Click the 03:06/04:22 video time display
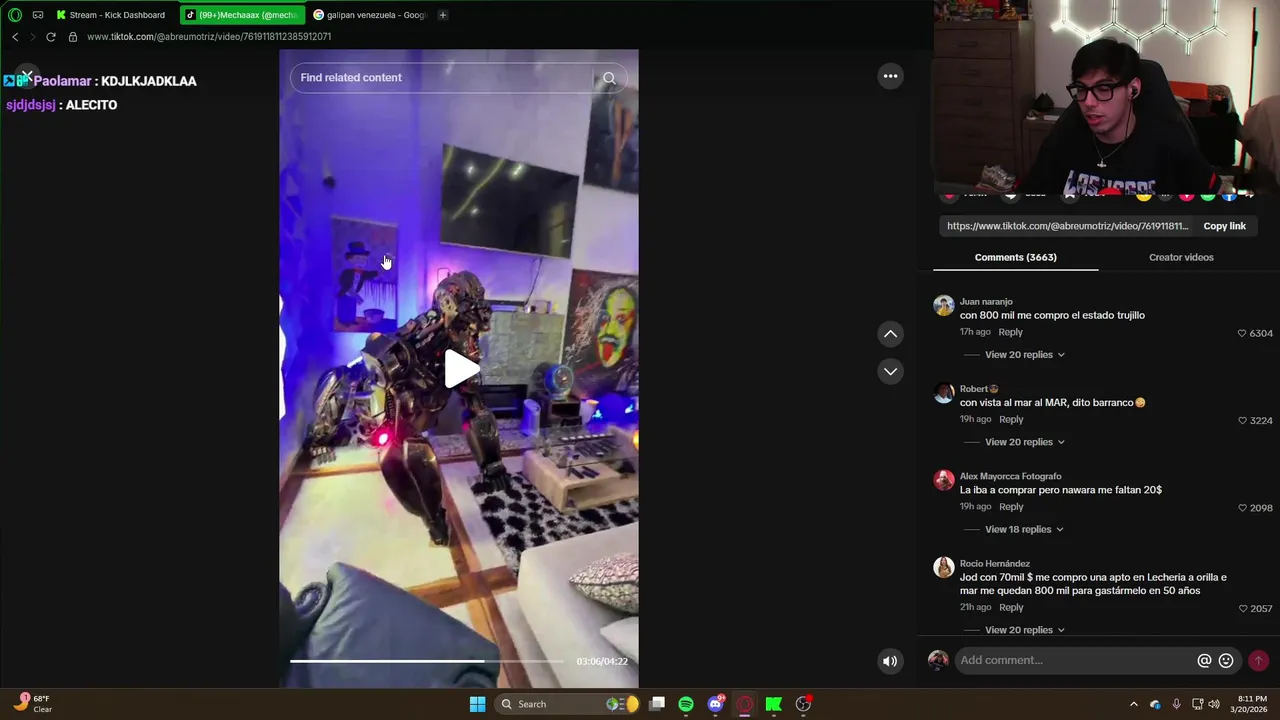Image resolution: width=1280 pixels, height=720 pixels. [601, 662]
